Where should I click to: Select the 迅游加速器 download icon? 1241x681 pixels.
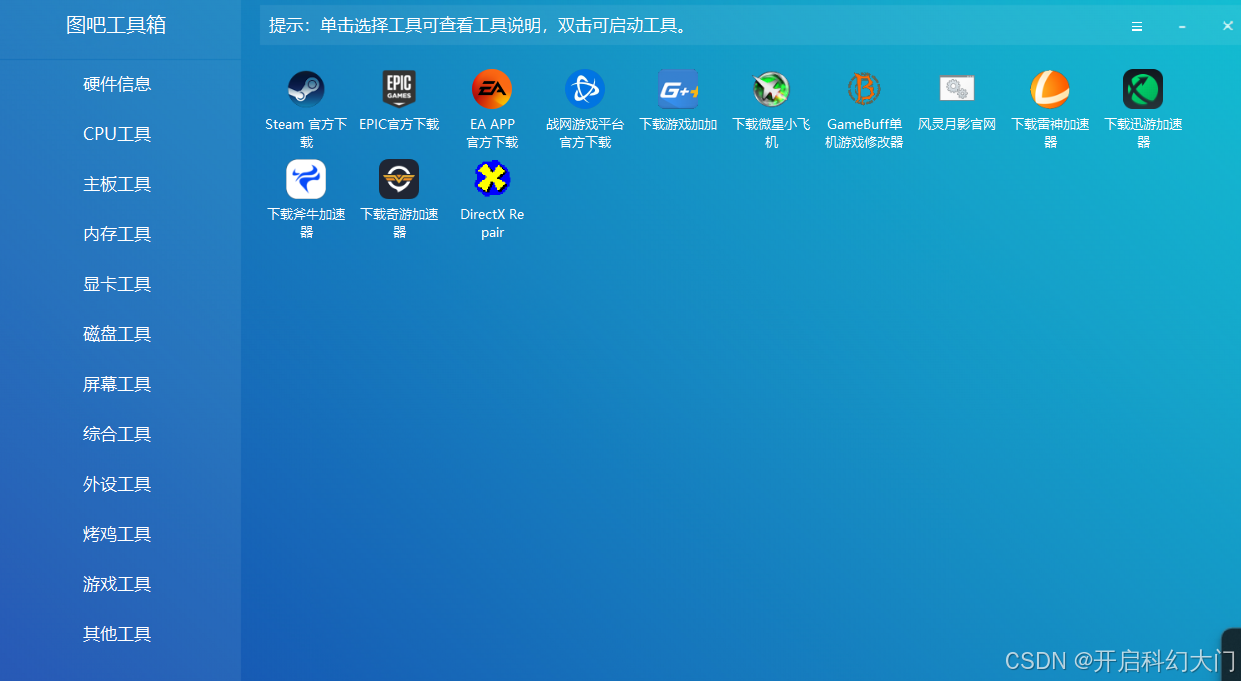point(1143,89)
